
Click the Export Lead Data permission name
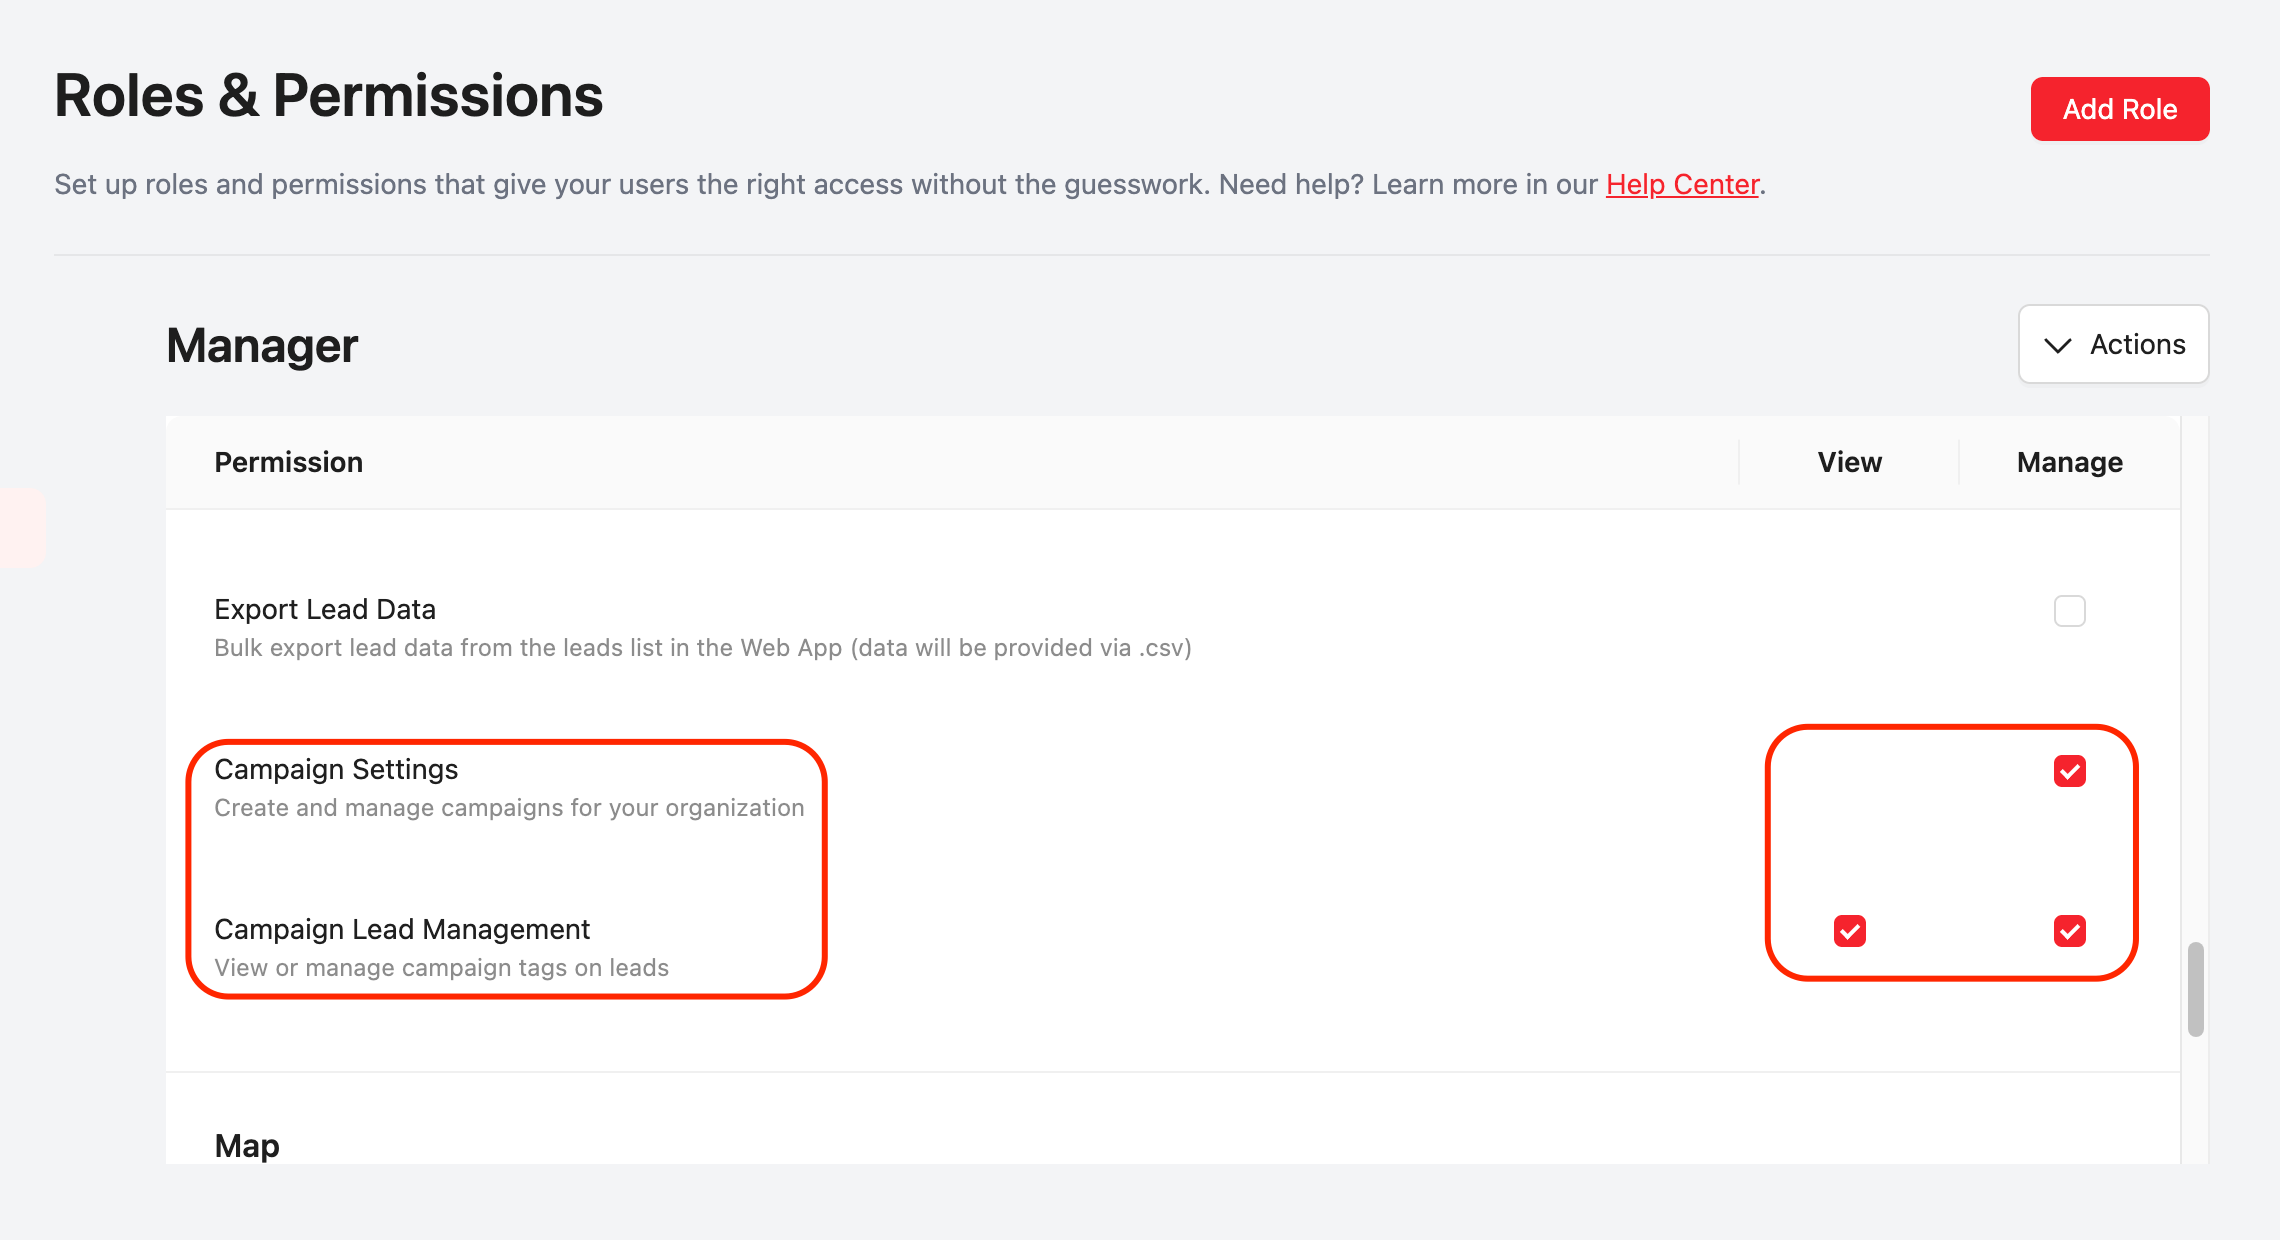(325, 610)
